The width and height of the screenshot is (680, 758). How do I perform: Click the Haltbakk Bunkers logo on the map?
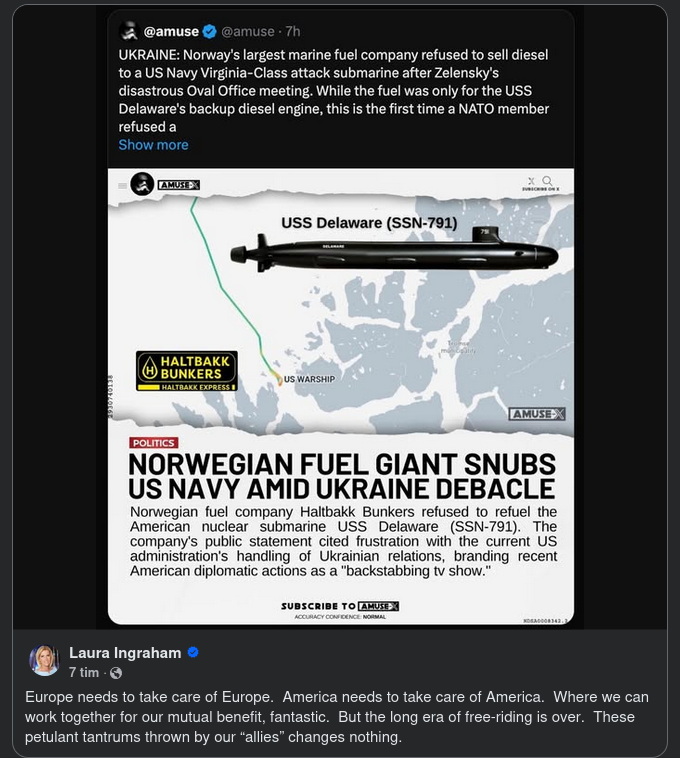[x=186, y=370]
